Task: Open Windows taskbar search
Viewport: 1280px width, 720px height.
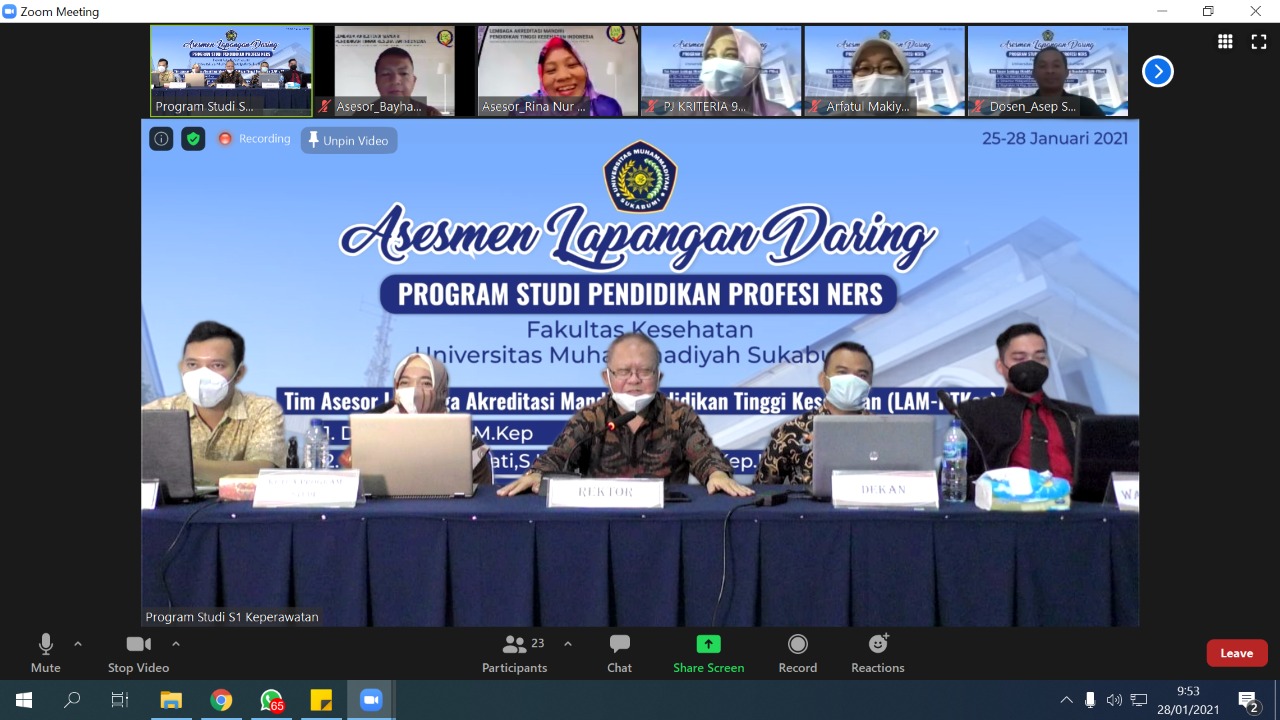Action: coord(72,700)
